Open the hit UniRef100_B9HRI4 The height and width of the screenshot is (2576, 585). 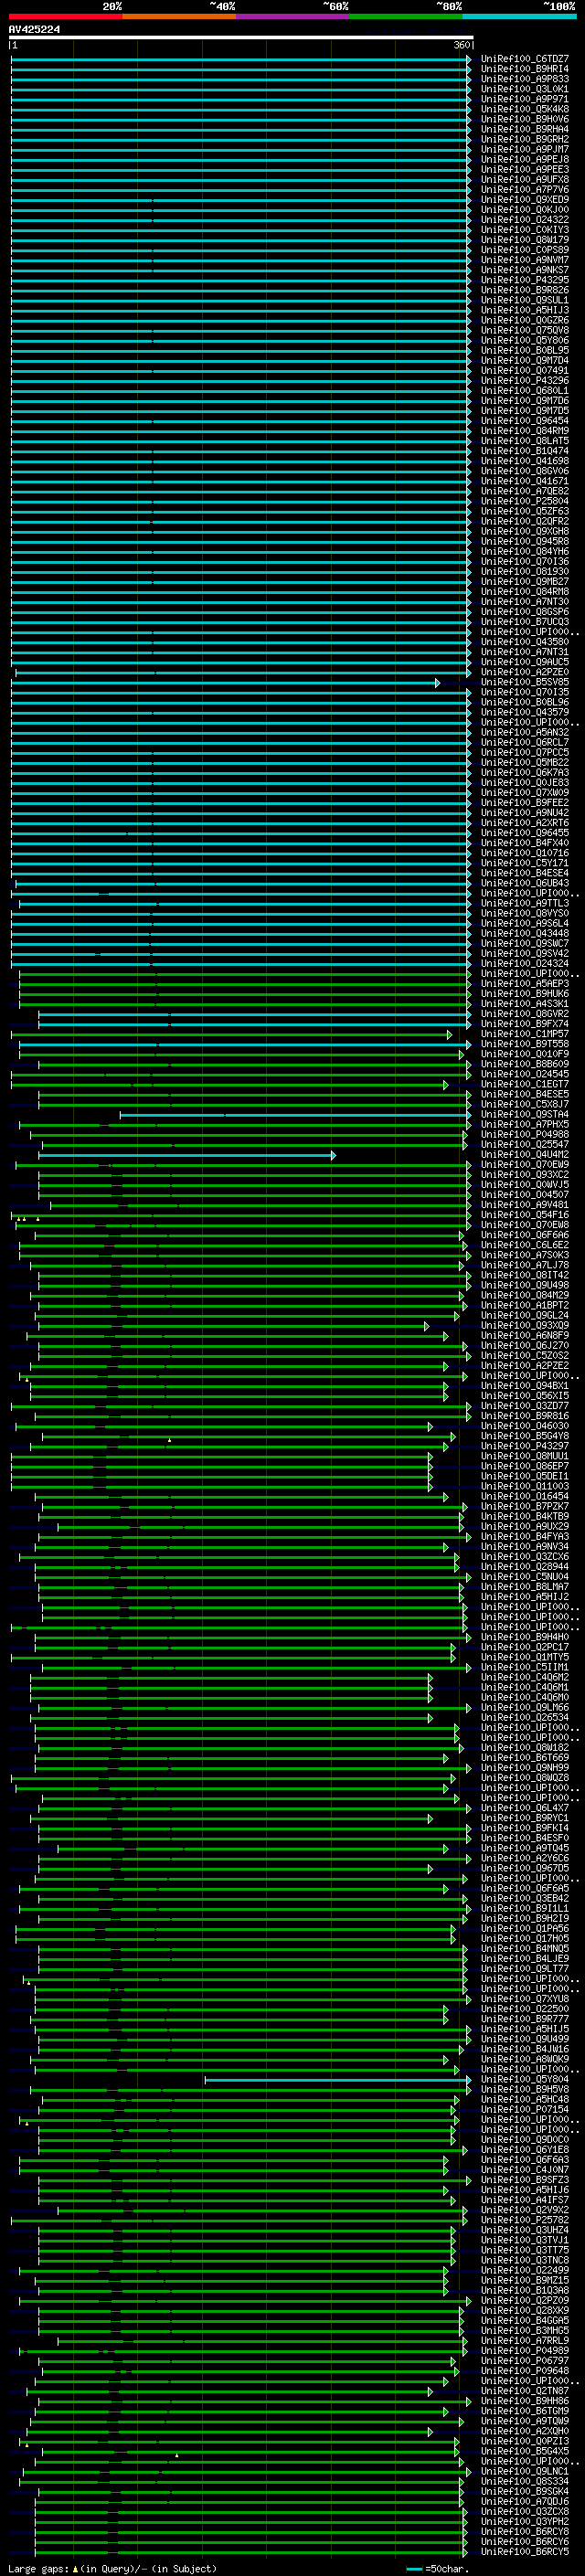[525, 69]
